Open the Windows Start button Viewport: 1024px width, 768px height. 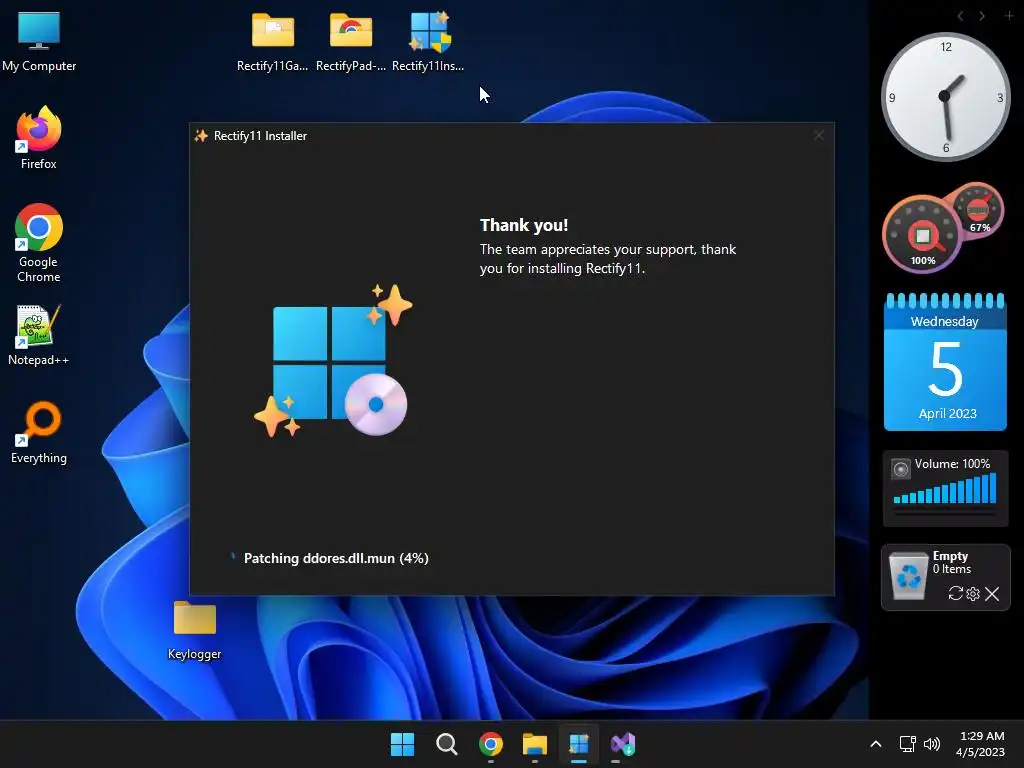click(402, 744)
